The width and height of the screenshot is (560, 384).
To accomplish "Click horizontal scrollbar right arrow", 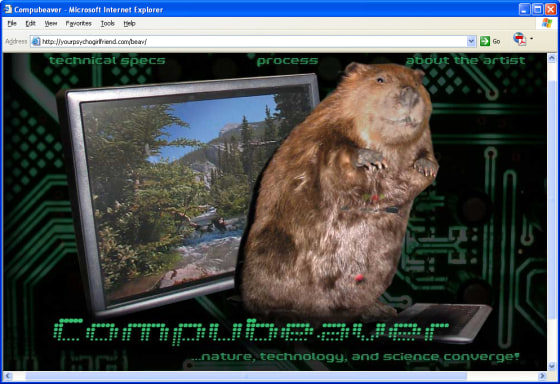I will [542, 376].
